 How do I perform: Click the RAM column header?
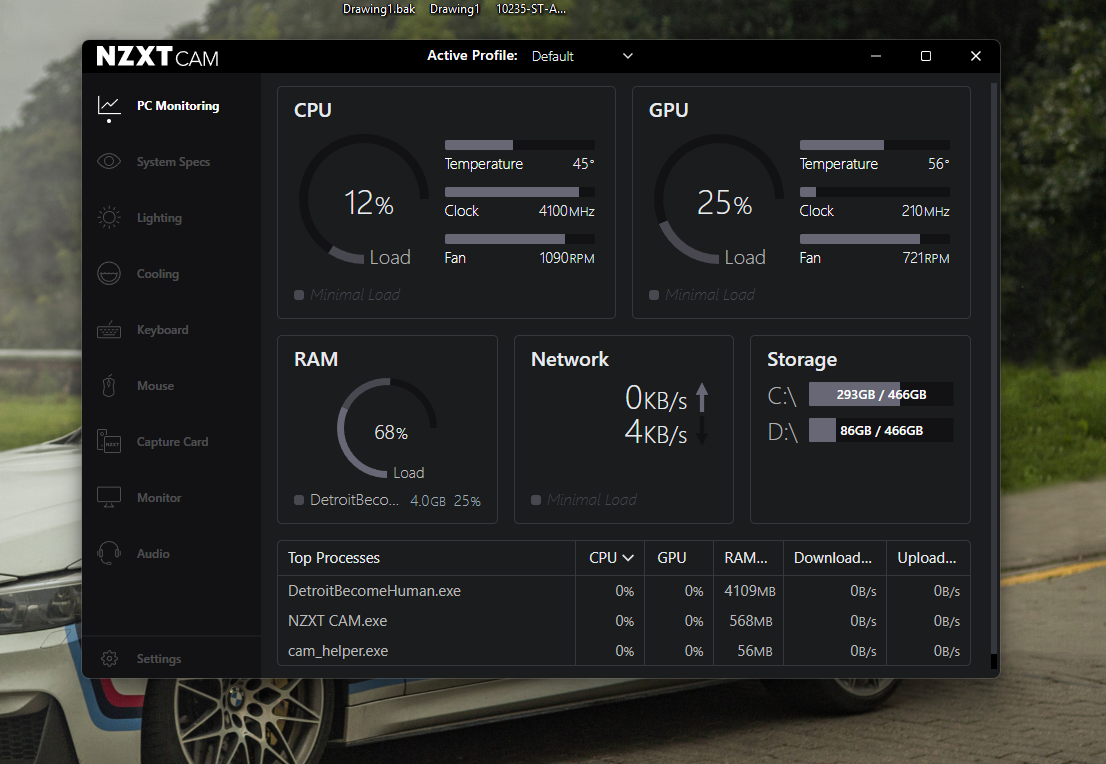point(746,558)
